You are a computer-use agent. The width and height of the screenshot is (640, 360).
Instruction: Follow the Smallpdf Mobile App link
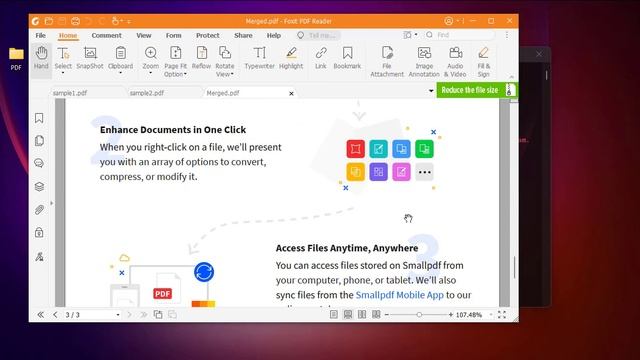pyautogui.click(x=400, y=295)
